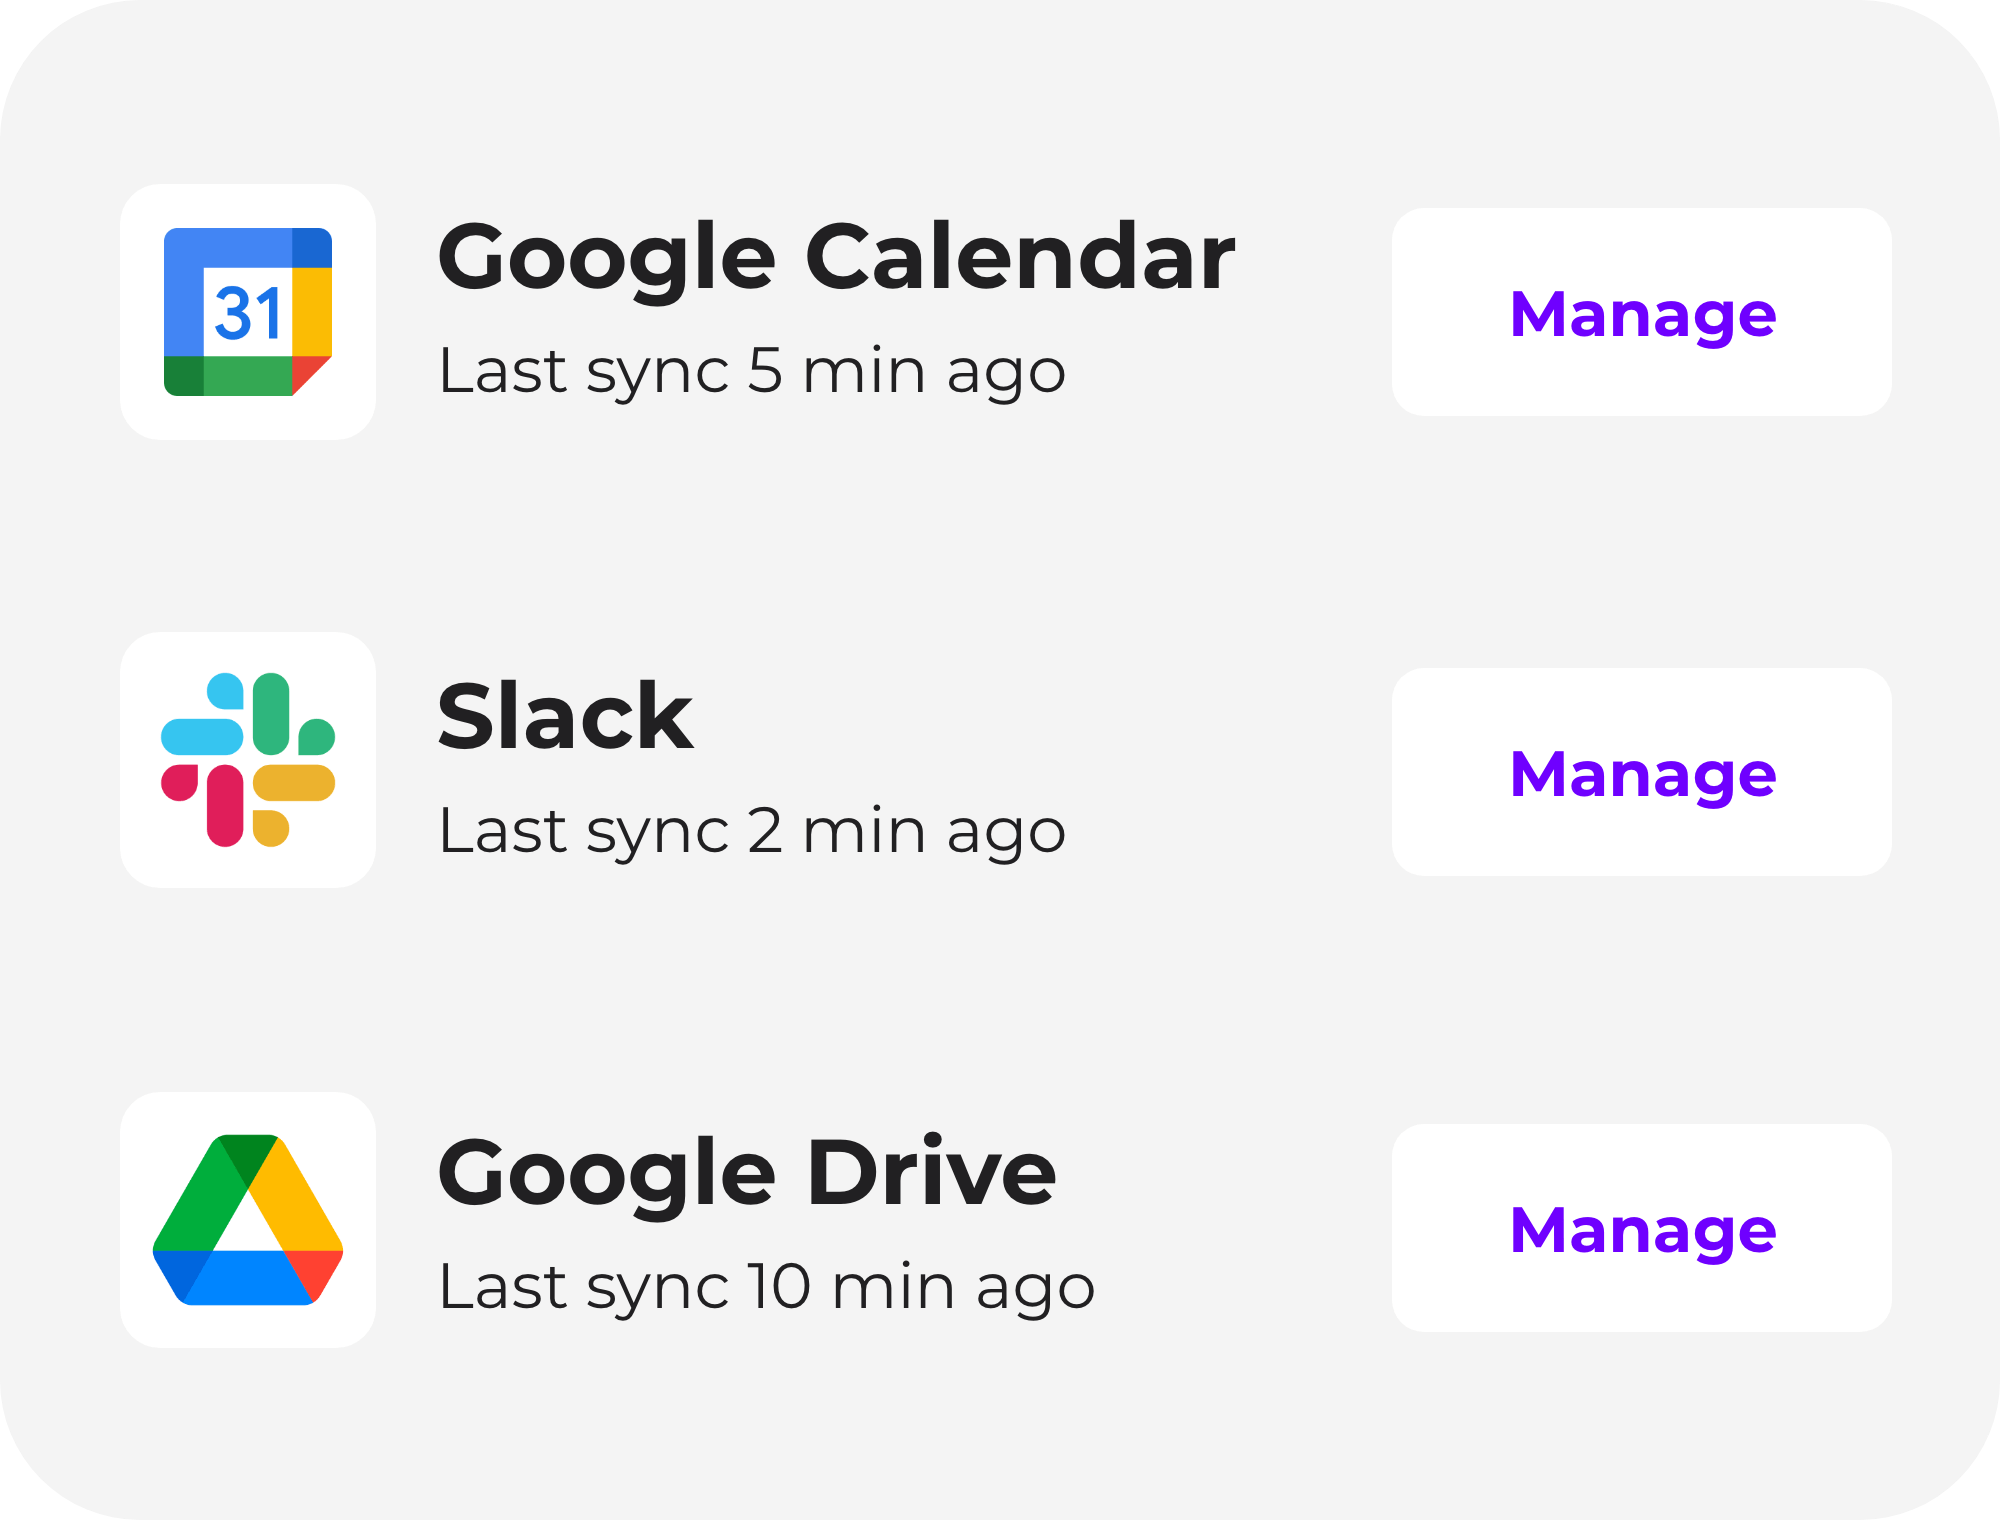Click the Google Drive triangle icon
This screenshot has height=1520, width=2000.
click(248, 1220)
